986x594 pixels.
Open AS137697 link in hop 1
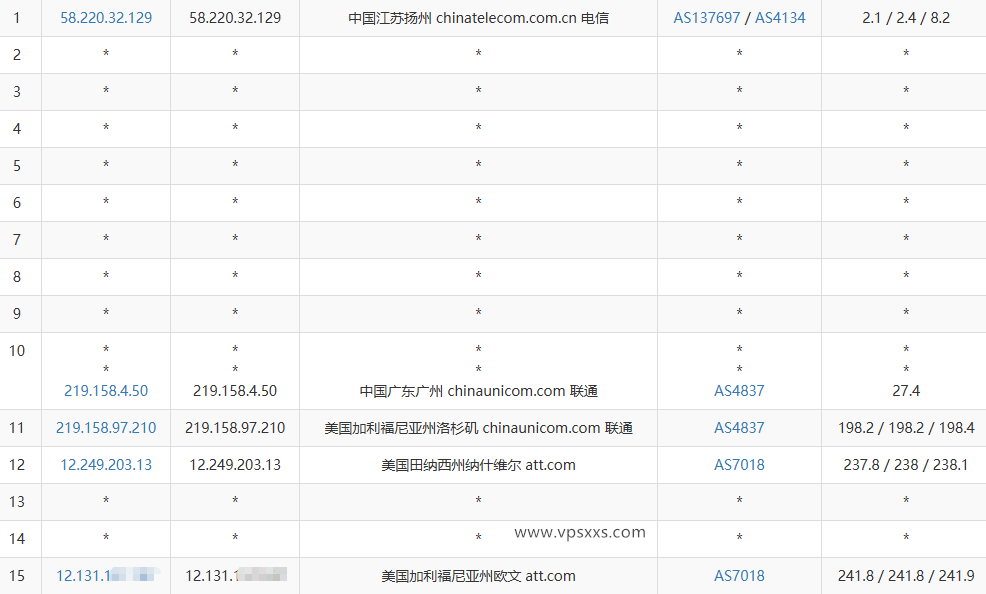(x=706, y=18)
